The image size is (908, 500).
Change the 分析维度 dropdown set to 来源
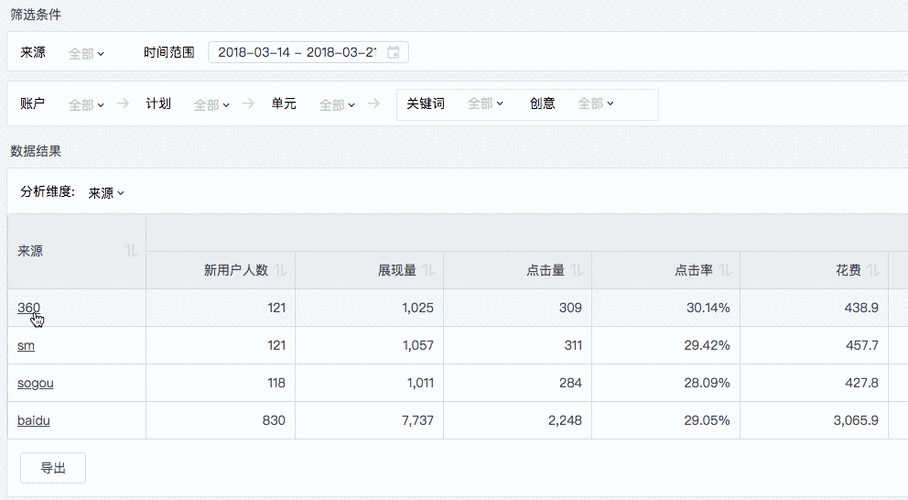[x=106, y=193]
